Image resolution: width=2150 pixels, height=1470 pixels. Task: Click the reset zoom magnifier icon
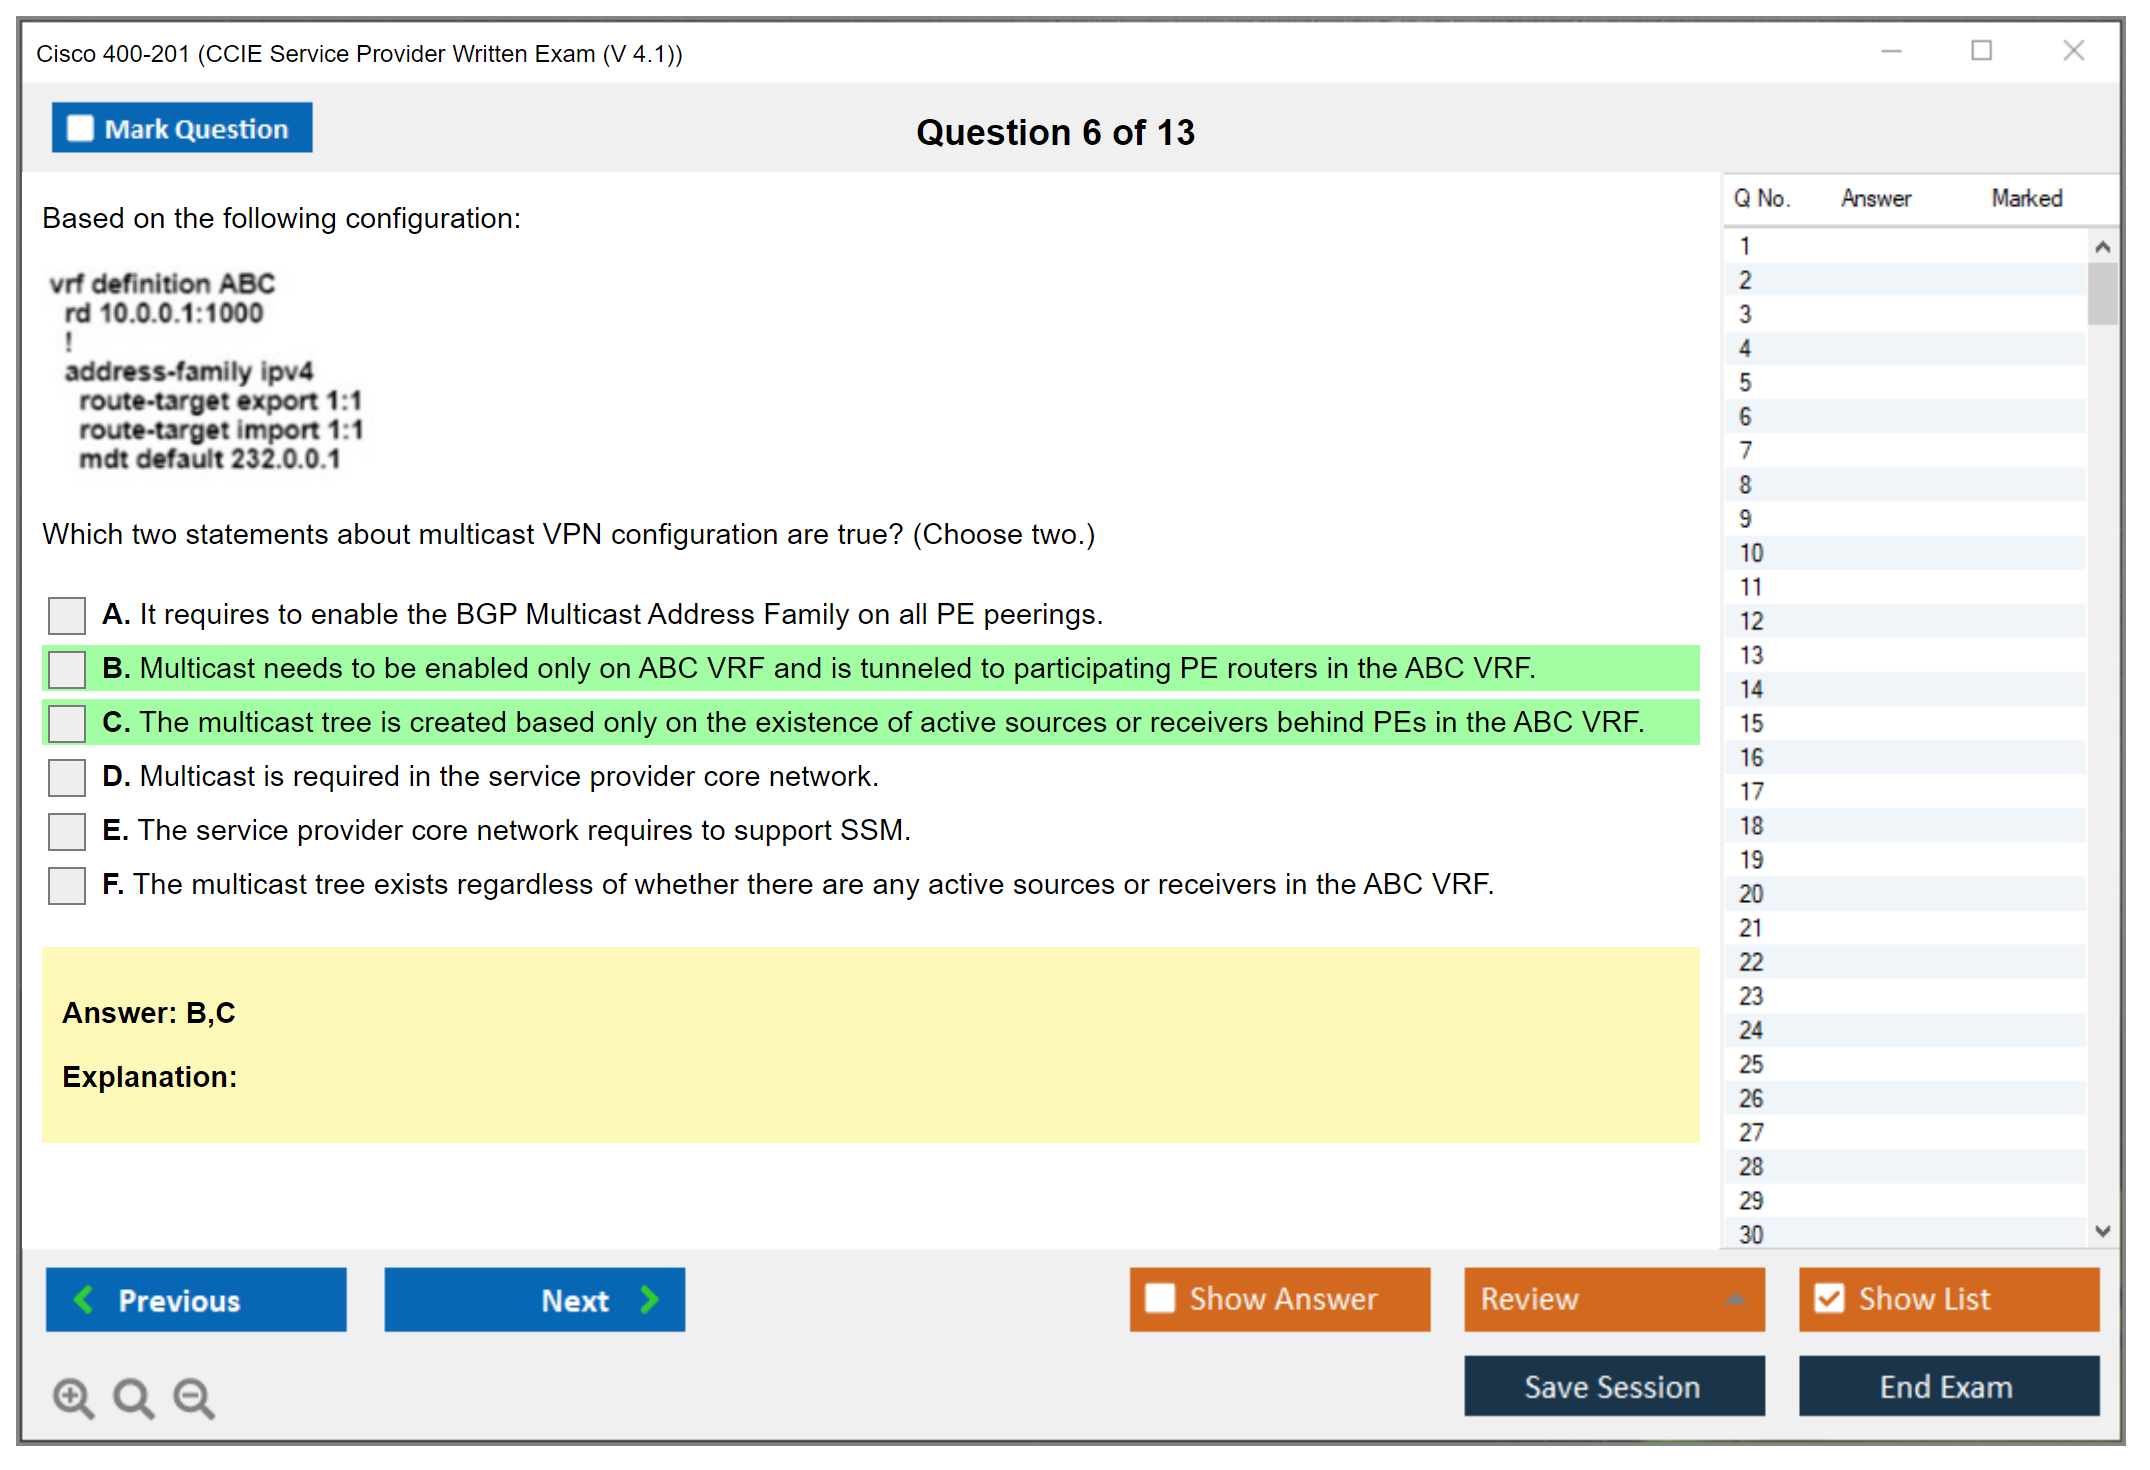coord(133,1397)
